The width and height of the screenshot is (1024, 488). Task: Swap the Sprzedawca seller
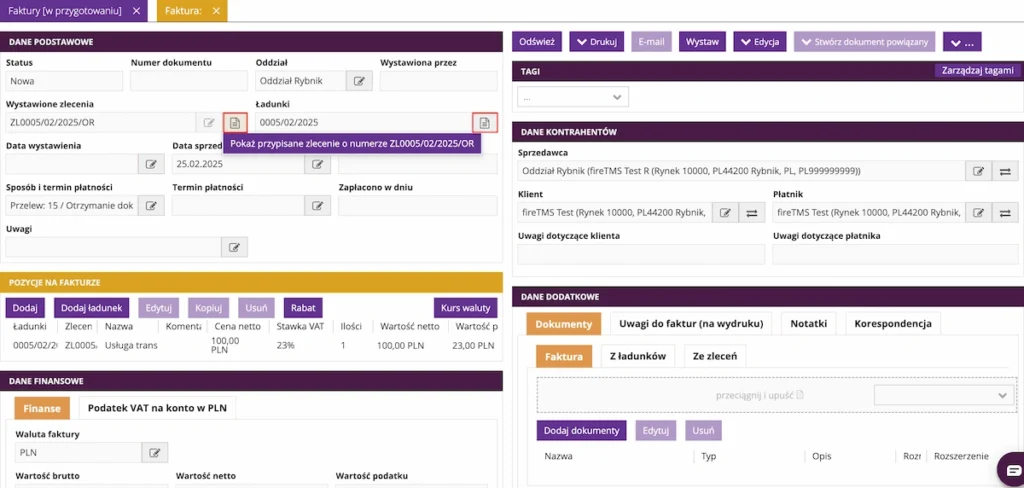[x=1005, y=171]
